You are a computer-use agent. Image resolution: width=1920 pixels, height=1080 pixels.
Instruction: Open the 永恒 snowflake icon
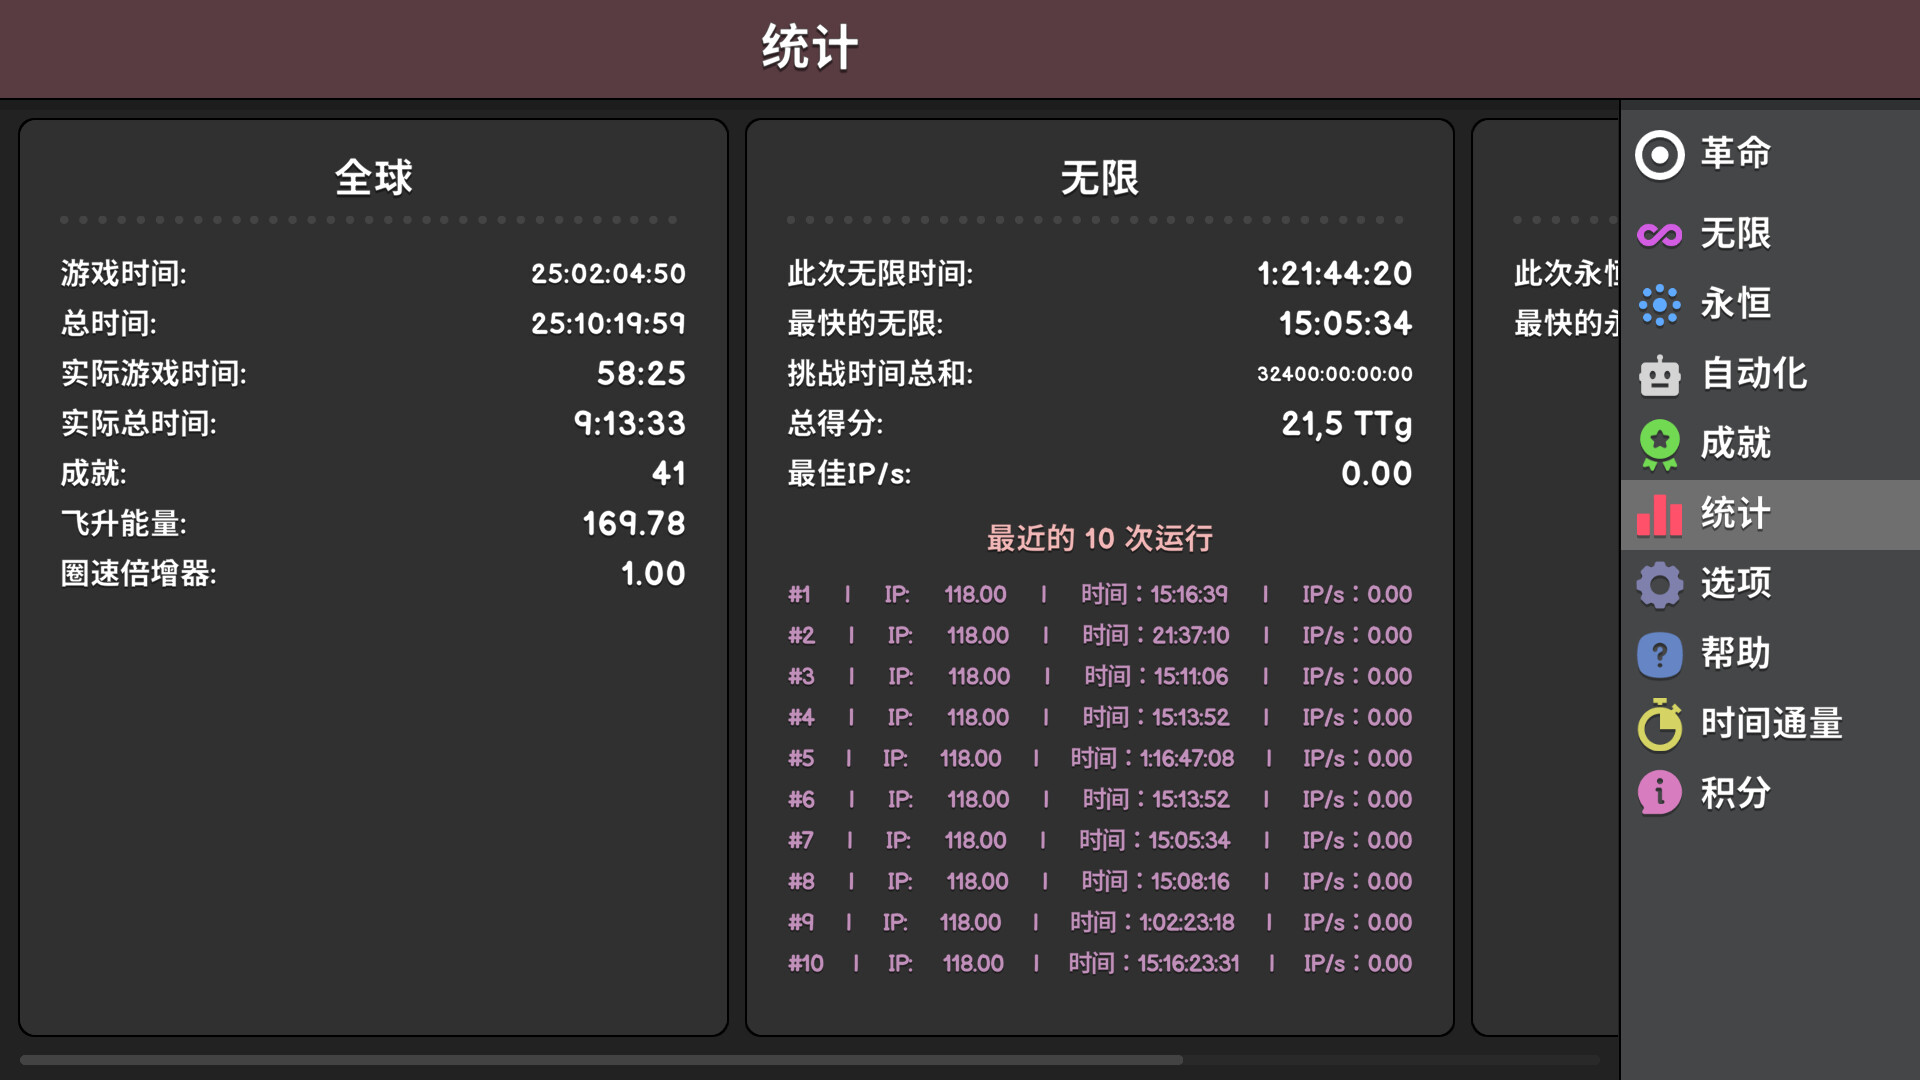(x=1659, y=304)
